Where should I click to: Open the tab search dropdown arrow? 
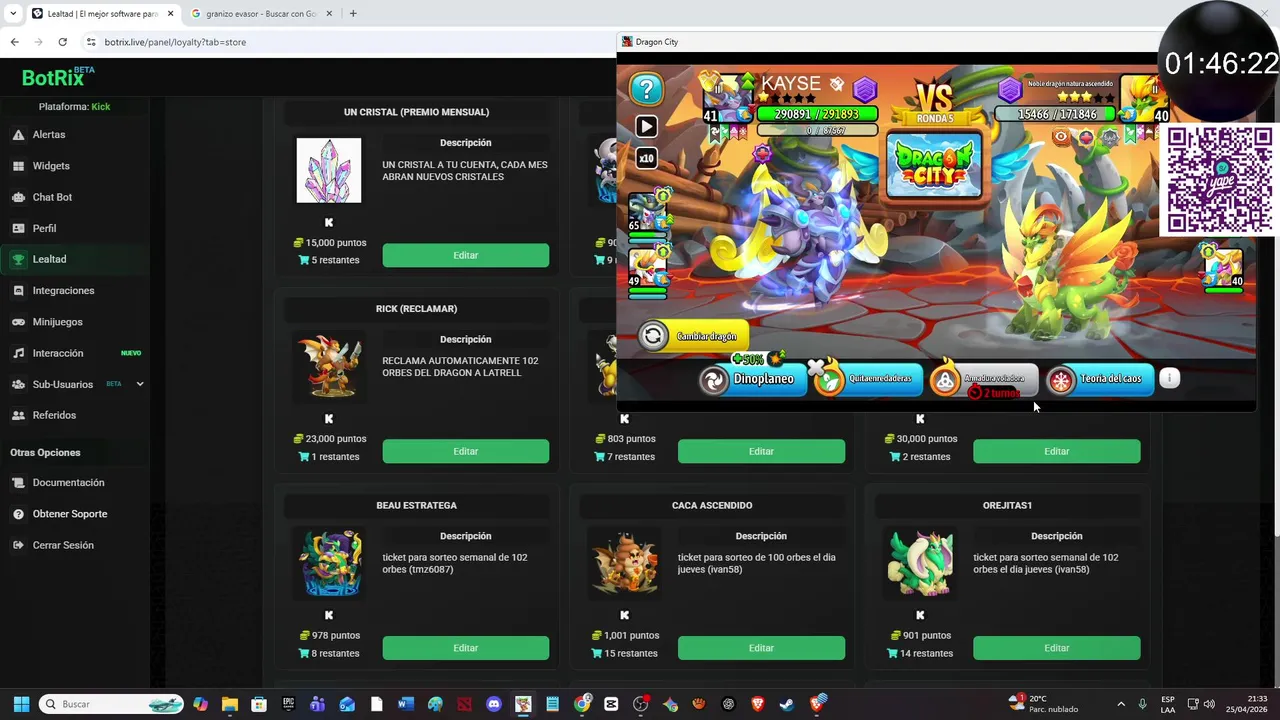tap(12, 14)
